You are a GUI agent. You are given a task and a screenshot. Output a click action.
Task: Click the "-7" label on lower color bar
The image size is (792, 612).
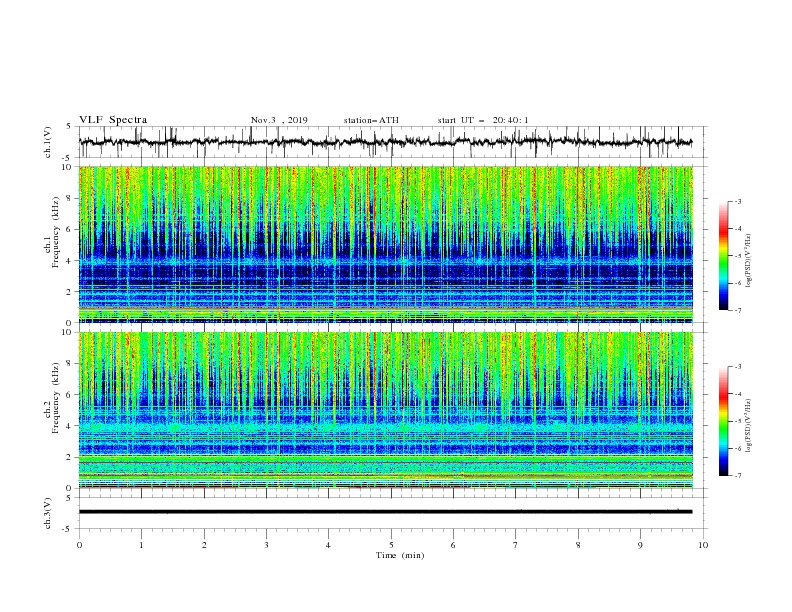738,476
